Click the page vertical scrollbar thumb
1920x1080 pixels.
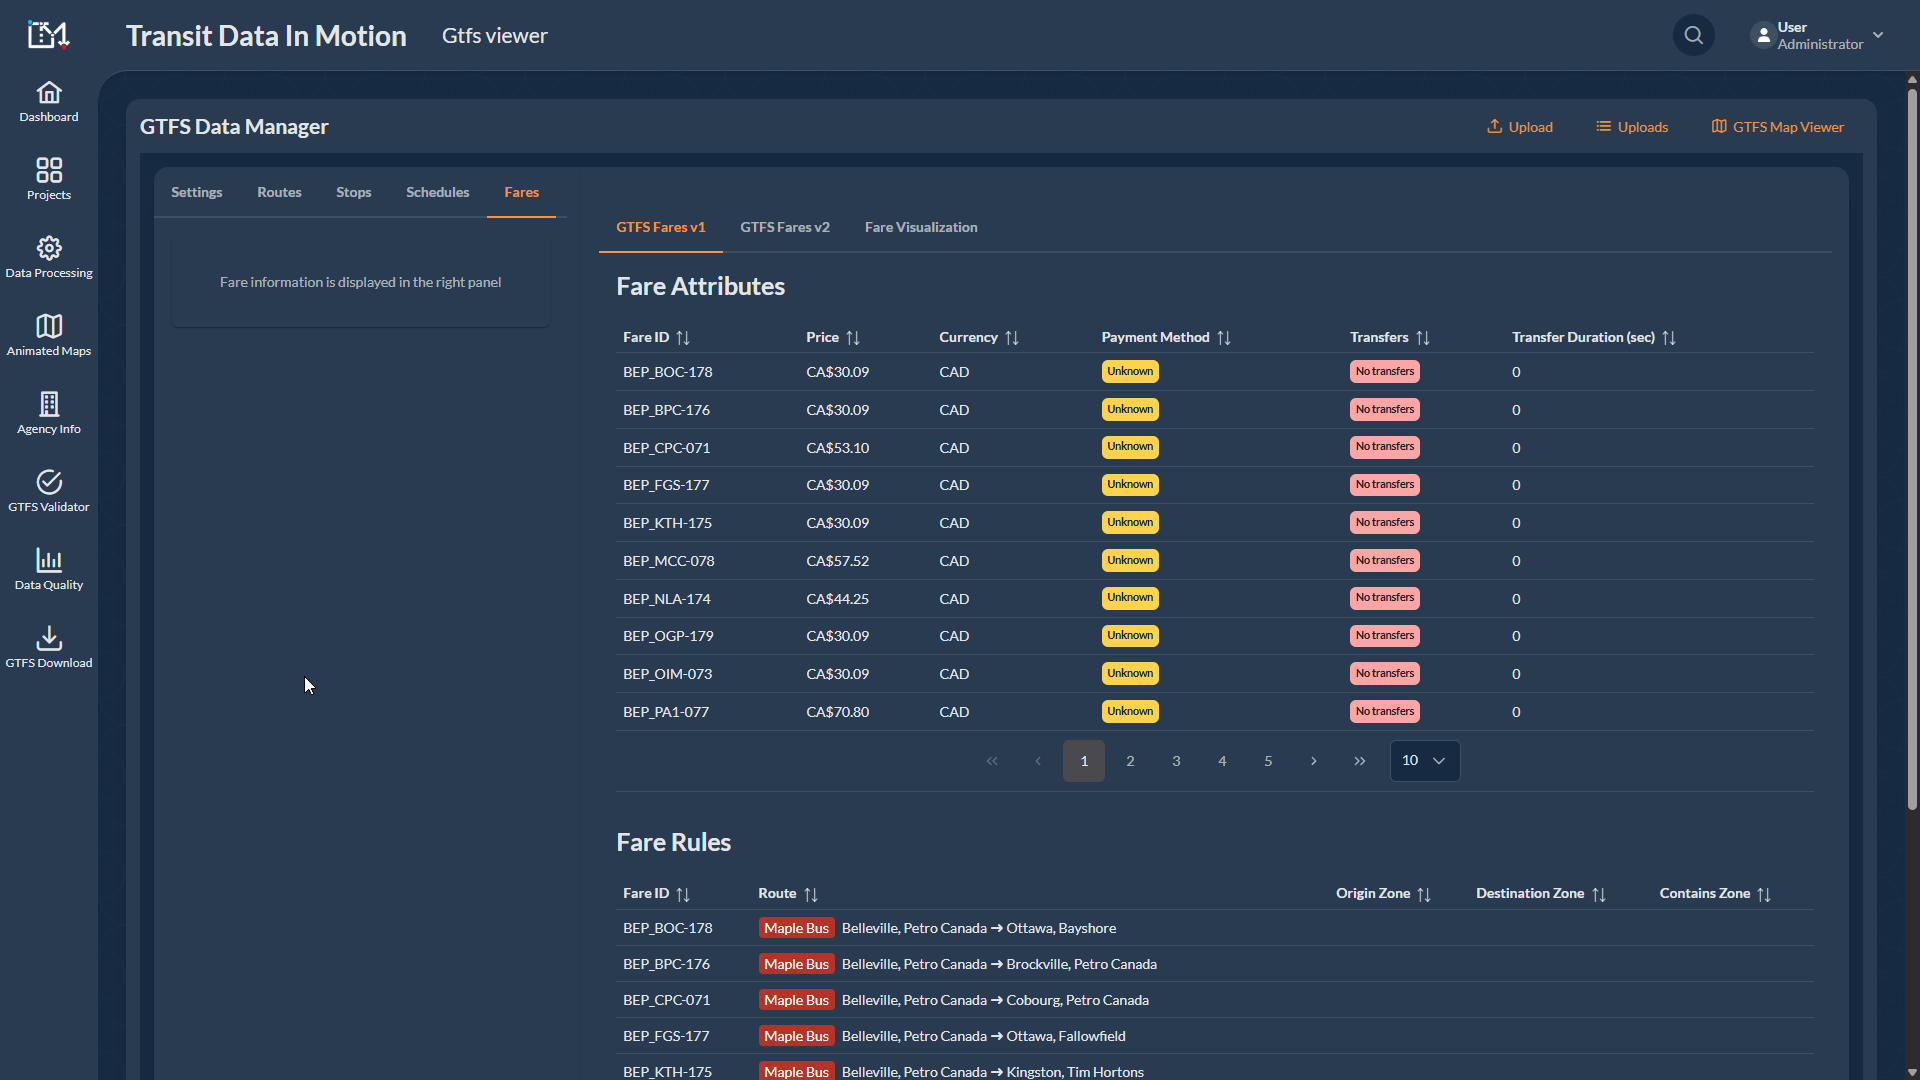pyautogui.click(x=1912, y=450)
